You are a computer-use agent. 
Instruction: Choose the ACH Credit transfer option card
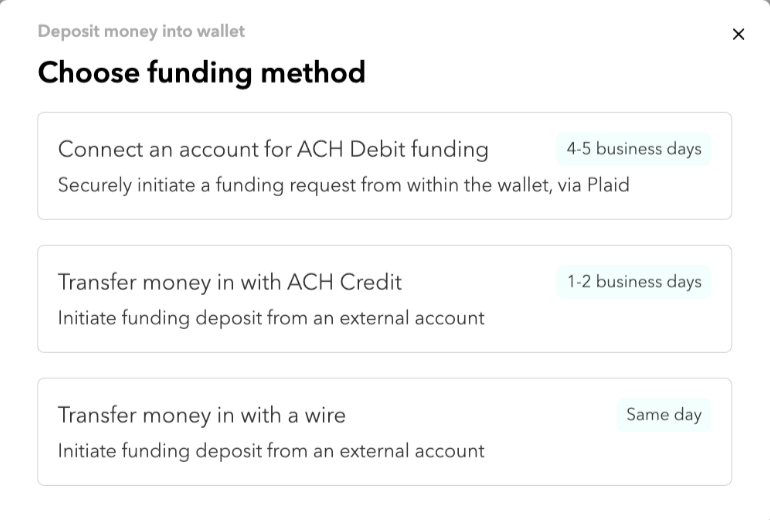tap(384, 299)
